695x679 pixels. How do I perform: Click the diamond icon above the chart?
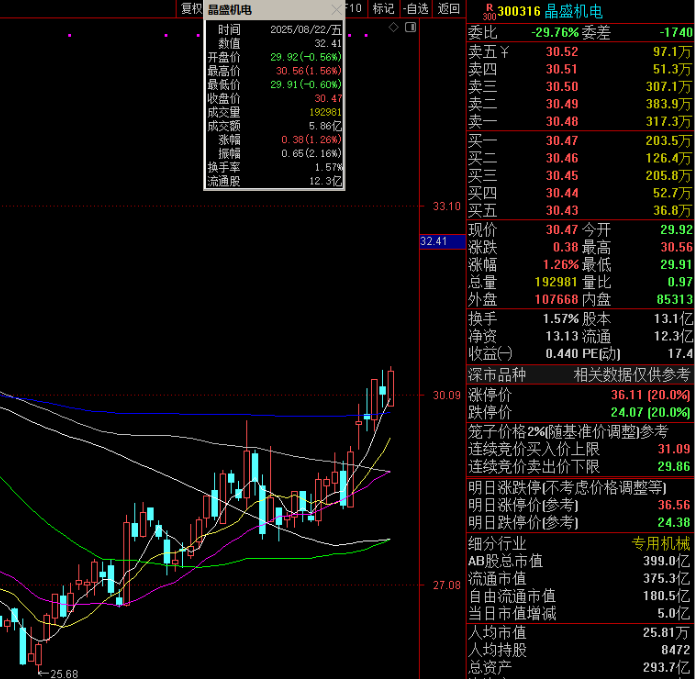[393, 27]
